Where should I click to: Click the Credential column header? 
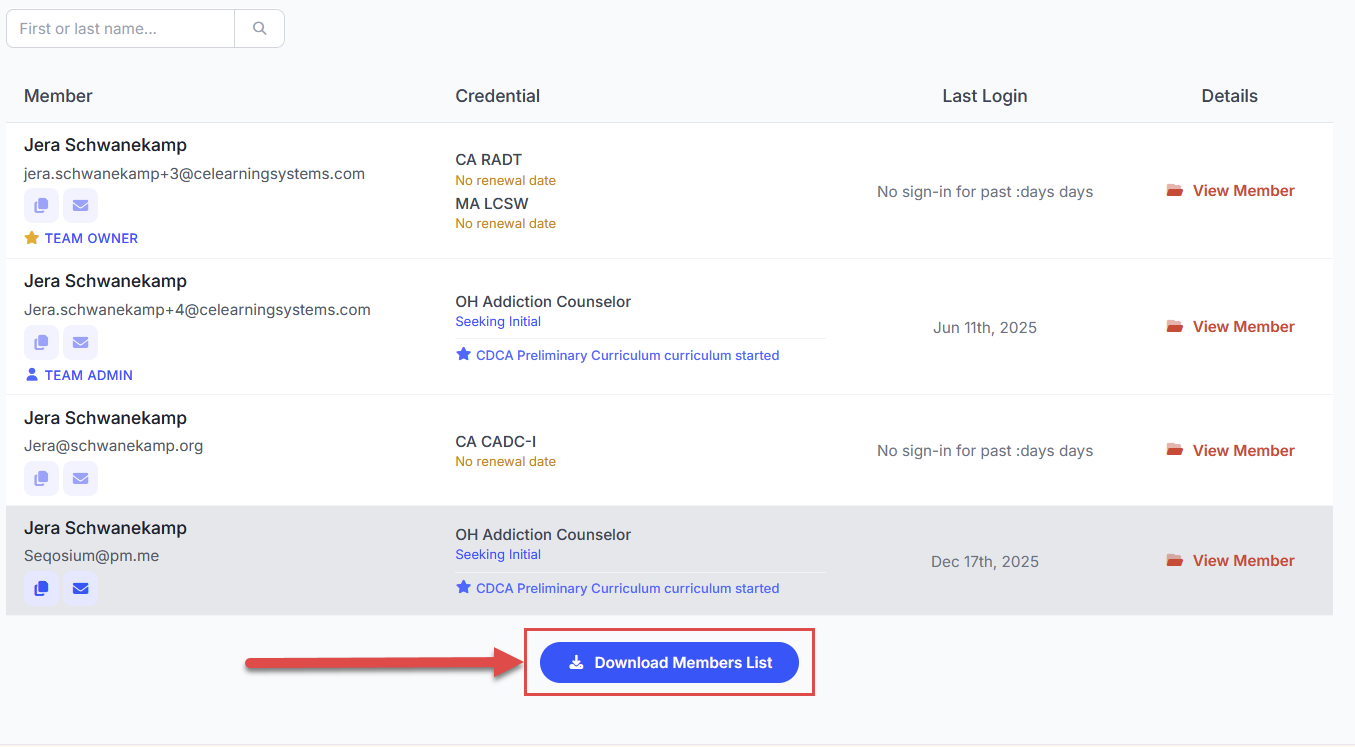pos(497,96)
